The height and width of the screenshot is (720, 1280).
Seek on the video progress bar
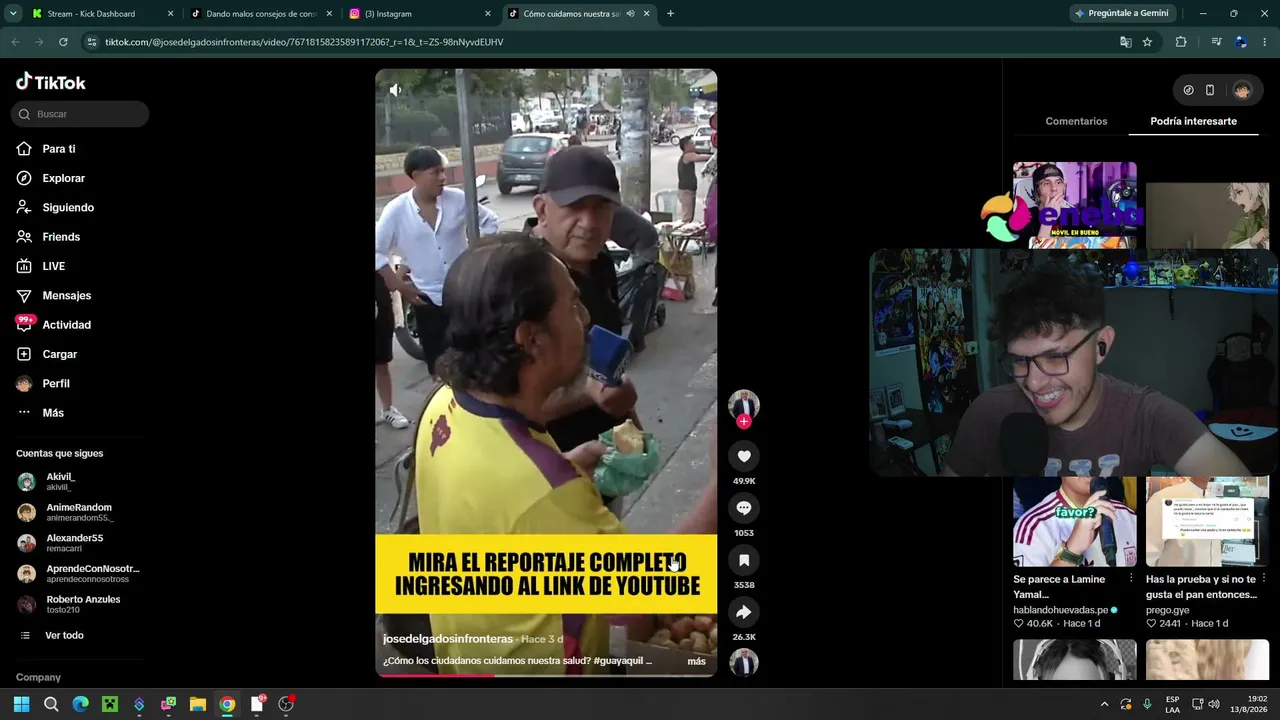coord(546,675)
